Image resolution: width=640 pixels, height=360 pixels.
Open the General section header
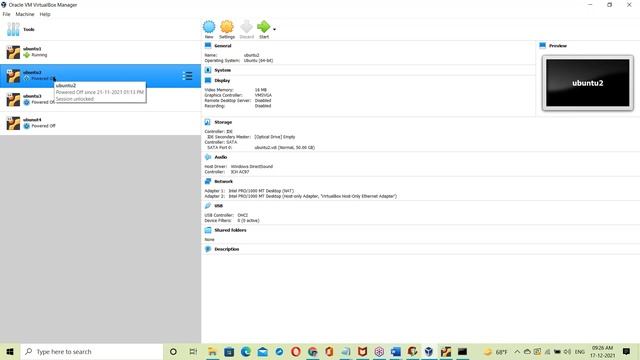[x=223, y=46]
